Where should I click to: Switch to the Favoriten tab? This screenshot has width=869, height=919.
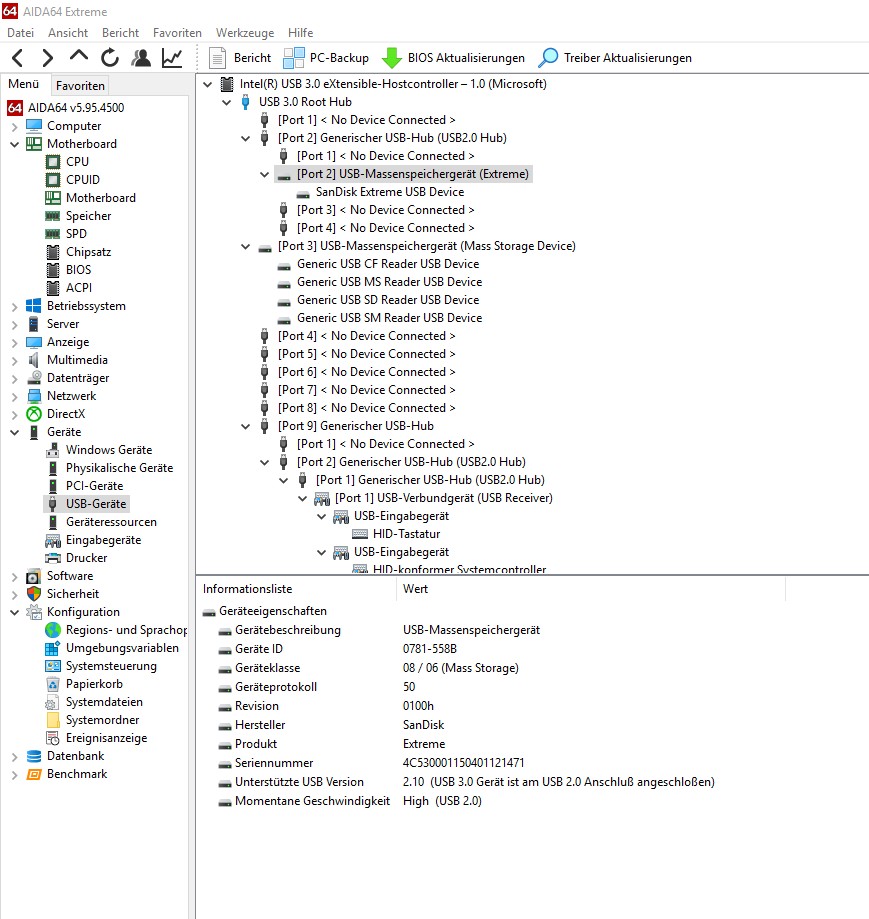click(80, 86)
